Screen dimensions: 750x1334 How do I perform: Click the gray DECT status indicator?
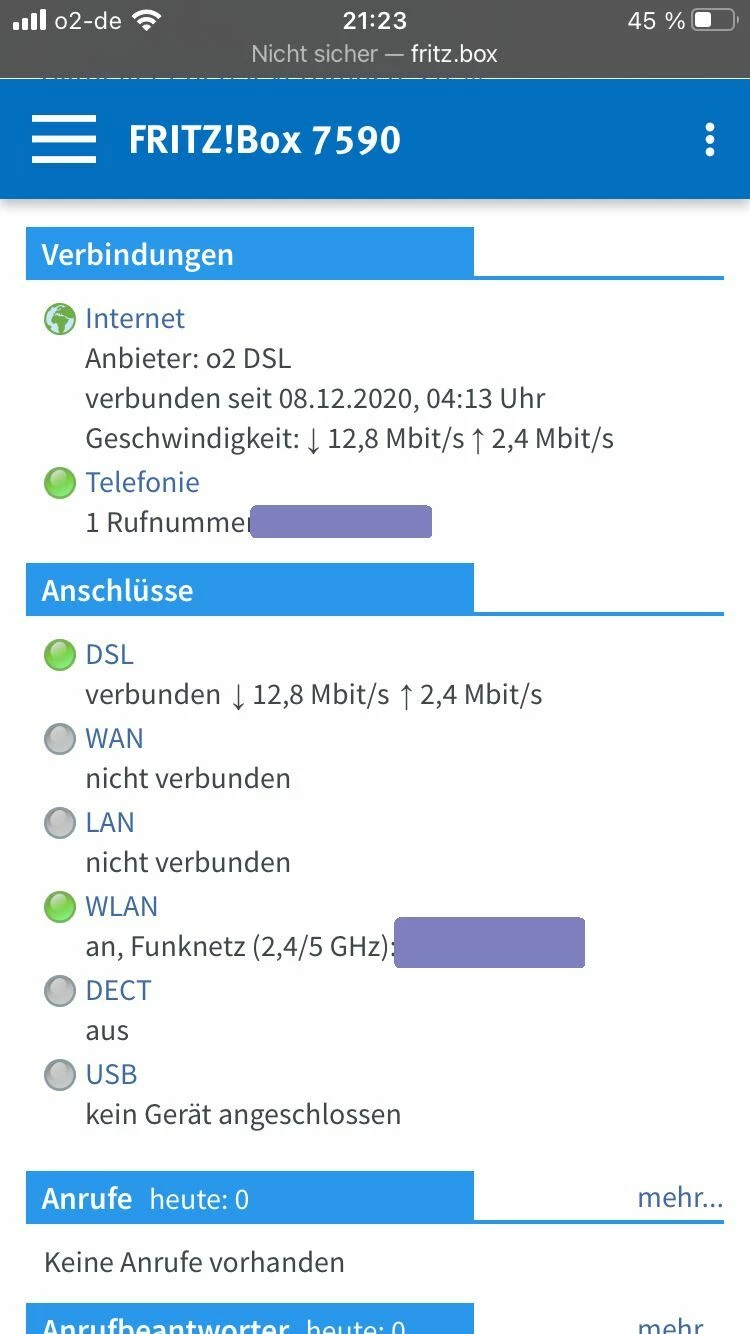[x=60, y=991]
